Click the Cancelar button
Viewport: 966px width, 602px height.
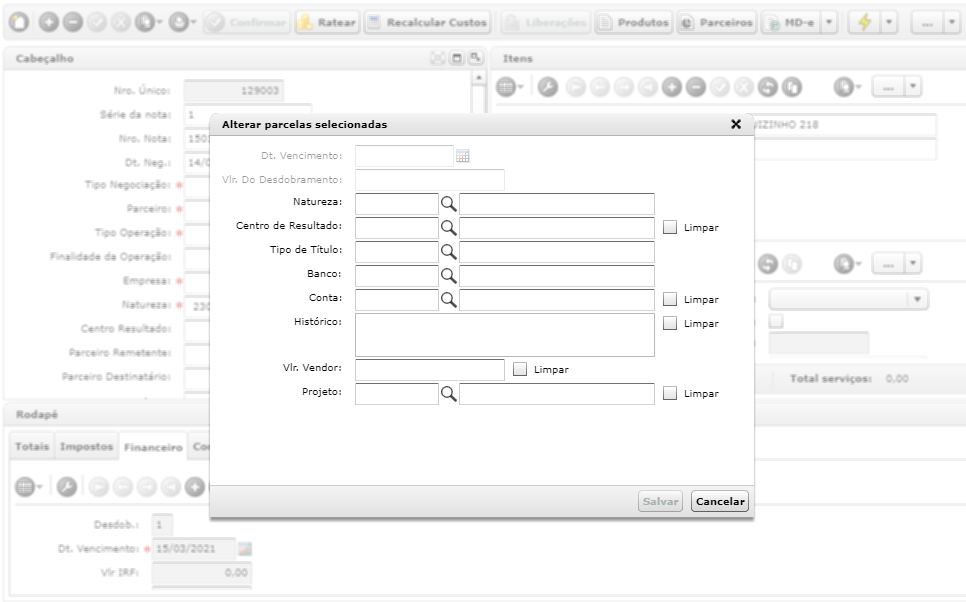(720, 501)
